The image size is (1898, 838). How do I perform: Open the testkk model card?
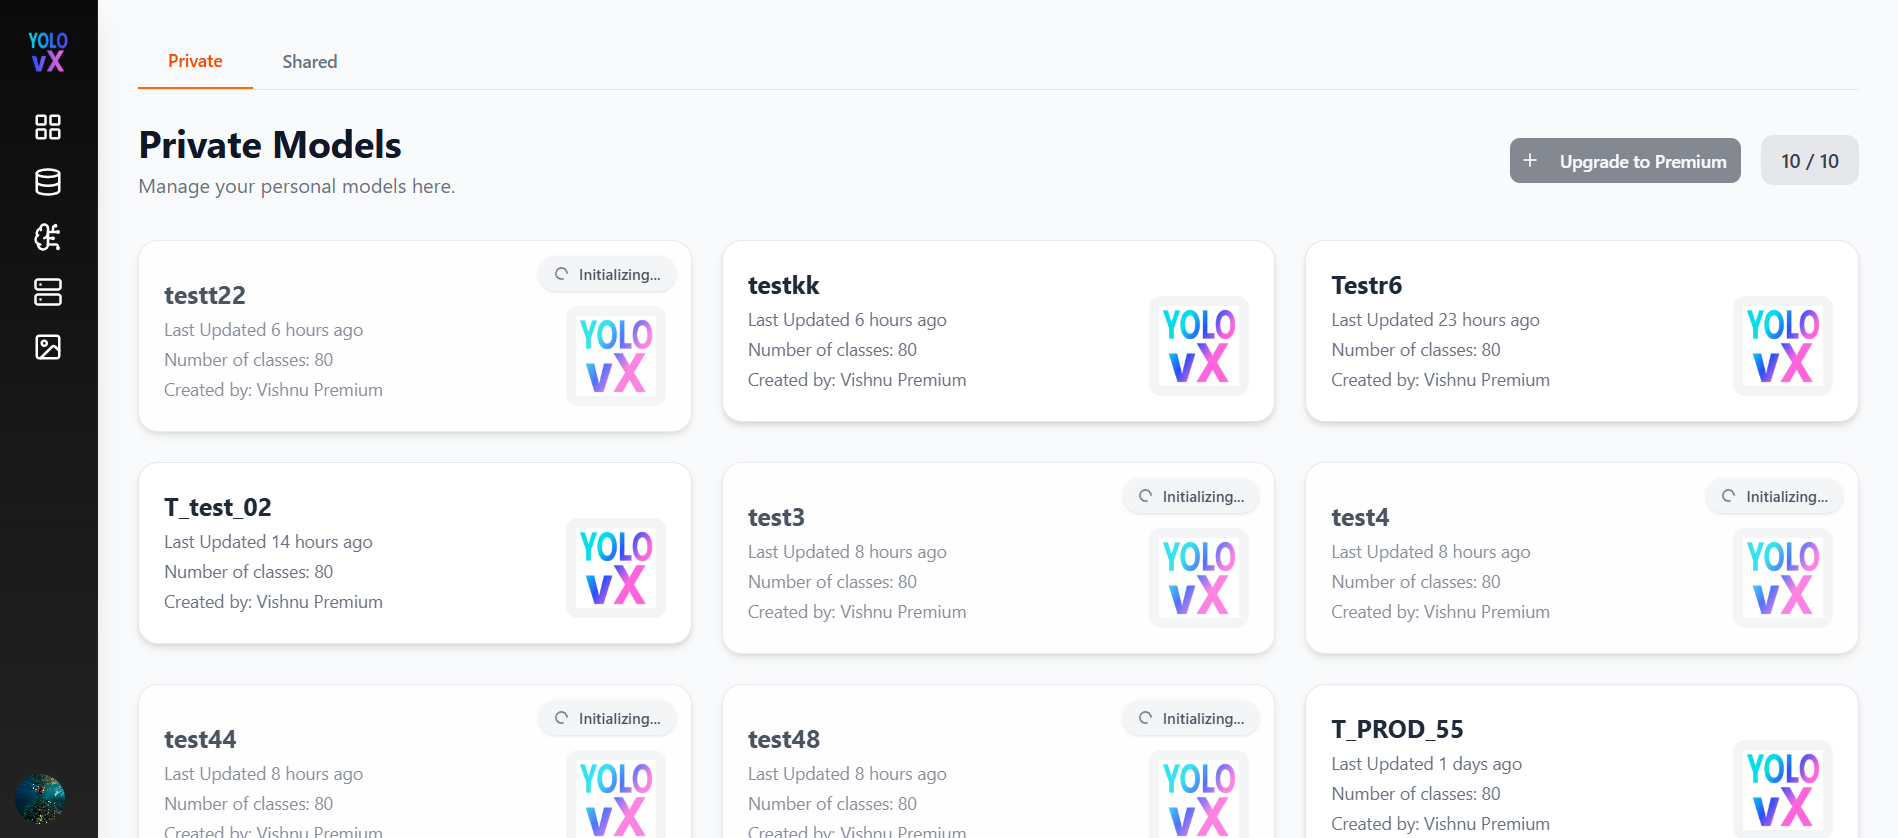point(998,331)
